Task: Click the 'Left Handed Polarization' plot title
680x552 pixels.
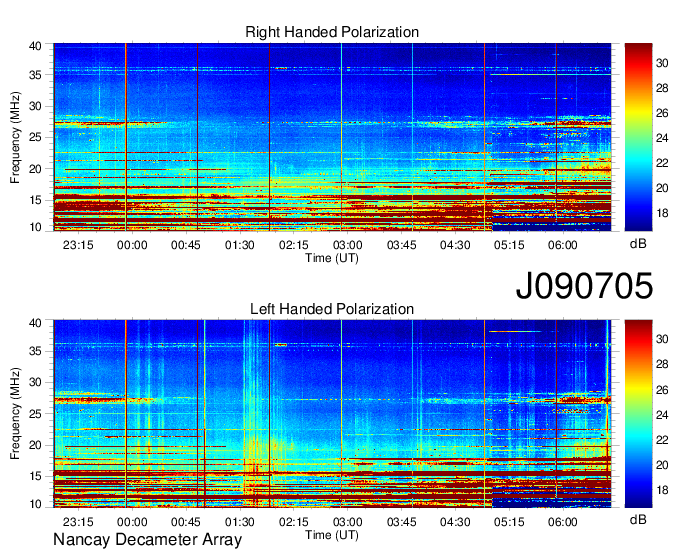Action: click(332, 309)
